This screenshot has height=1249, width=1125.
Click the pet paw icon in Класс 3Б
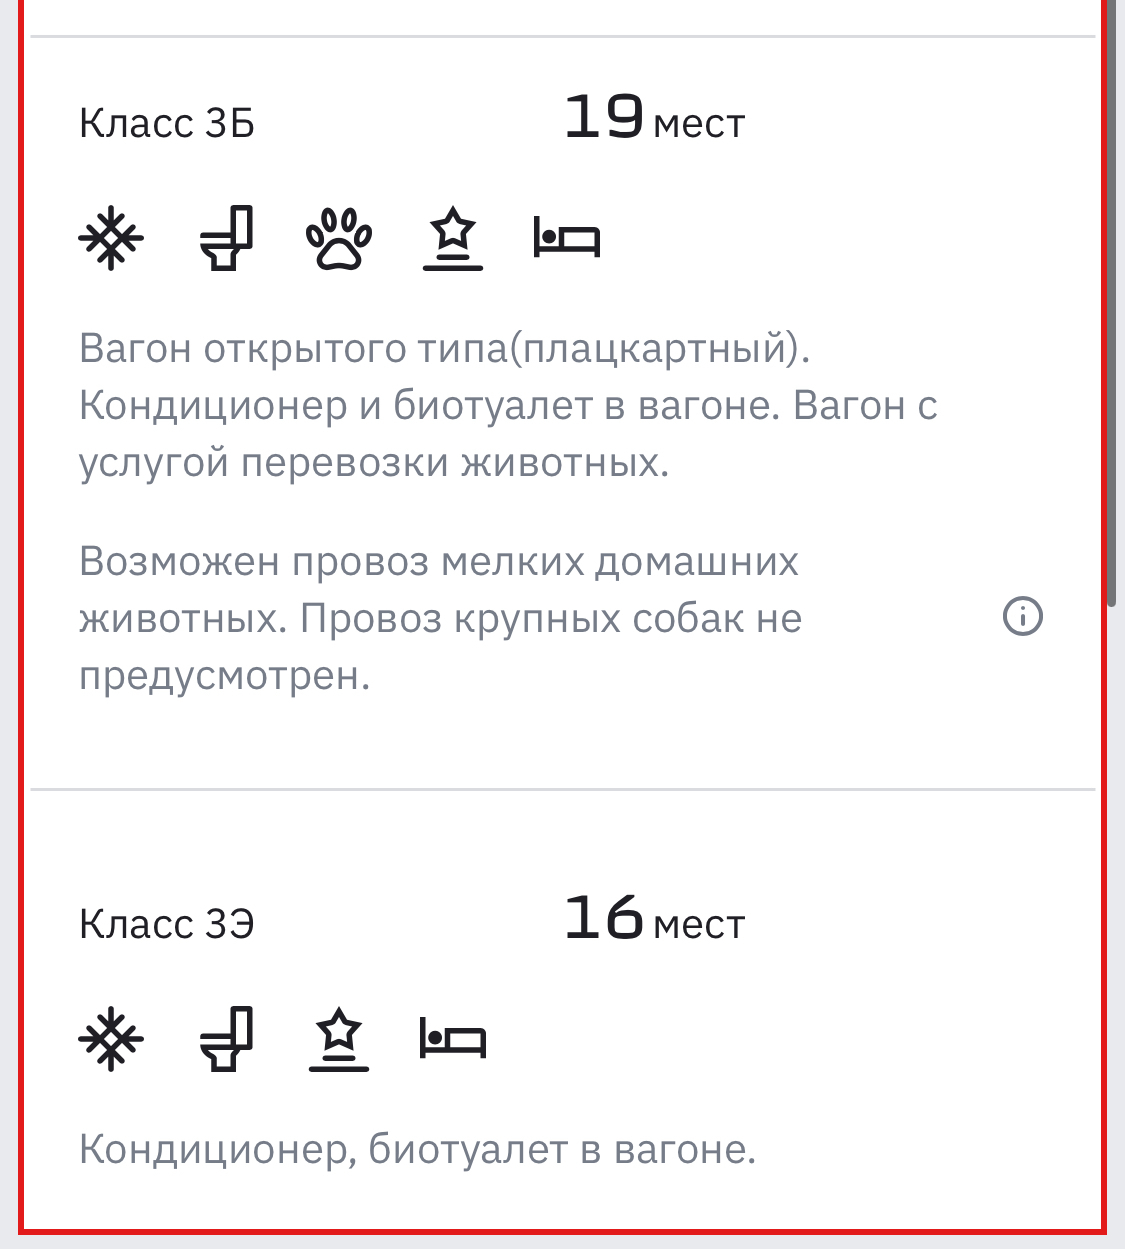339,239
